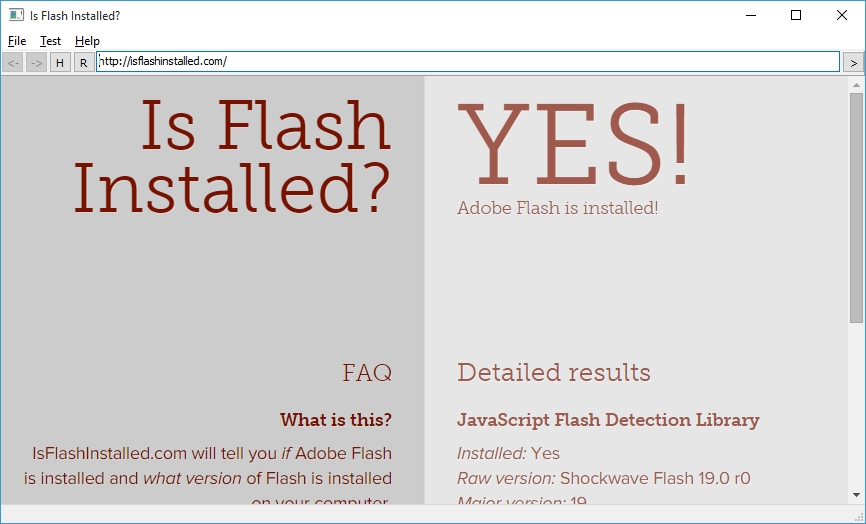Focus the URL address field
The height and width of the screenshot is (524, 866).
point(468,61)
